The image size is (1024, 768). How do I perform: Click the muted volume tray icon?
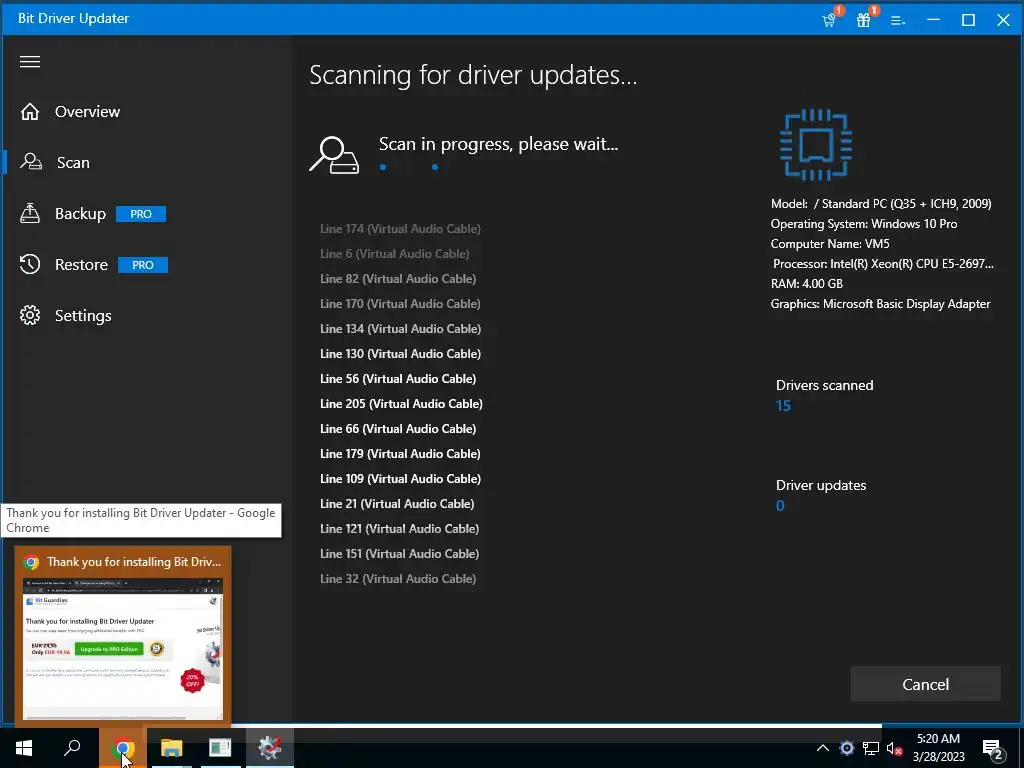(x=894, y=748)
